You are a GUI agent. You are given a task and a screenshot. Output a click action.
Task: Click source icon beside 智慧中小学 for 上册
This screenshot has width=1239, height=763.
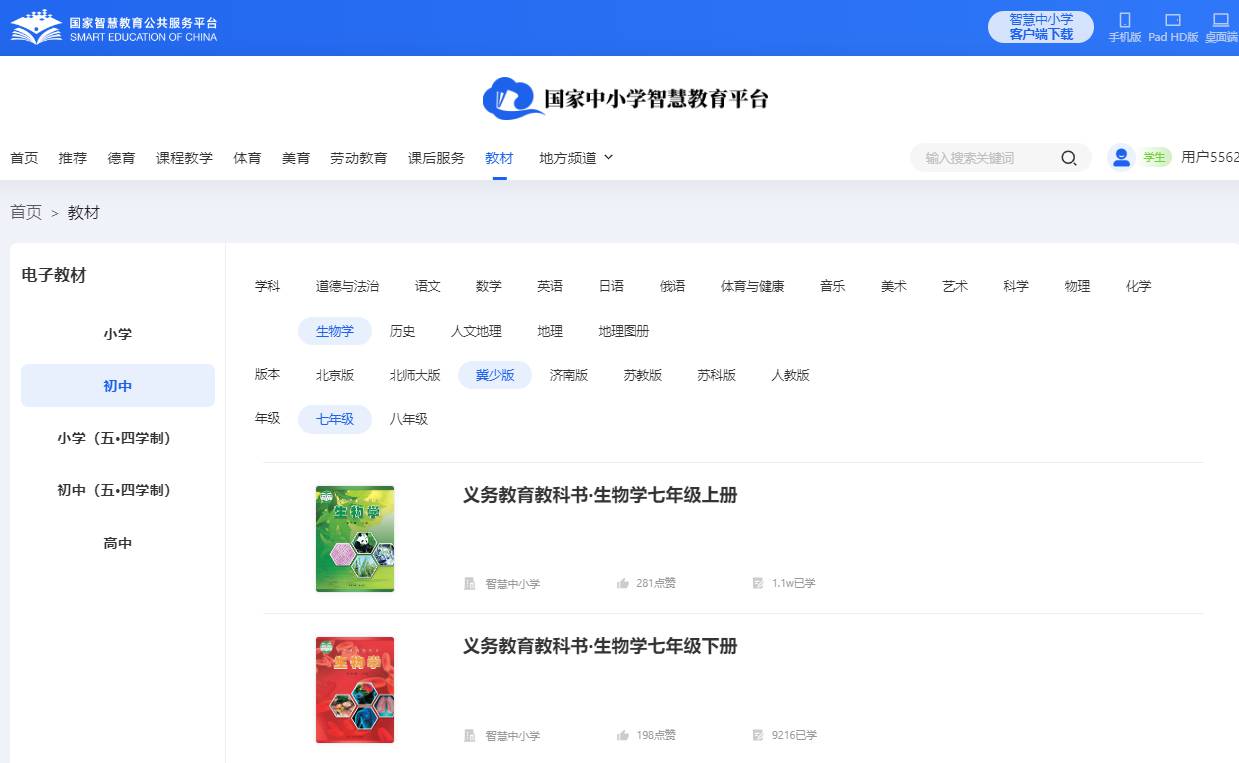tap(470, 583)
